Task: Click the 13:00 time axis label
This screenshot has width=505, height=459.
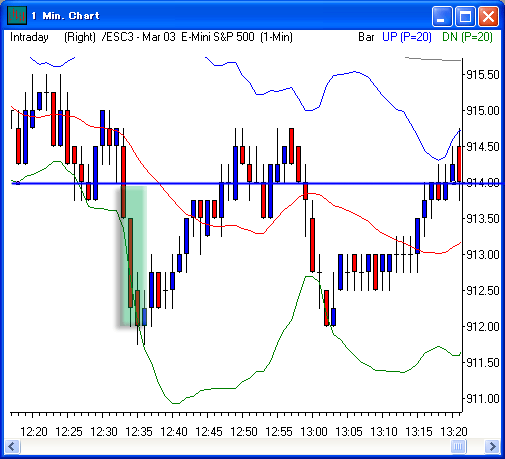Action: tap(314, 432)
